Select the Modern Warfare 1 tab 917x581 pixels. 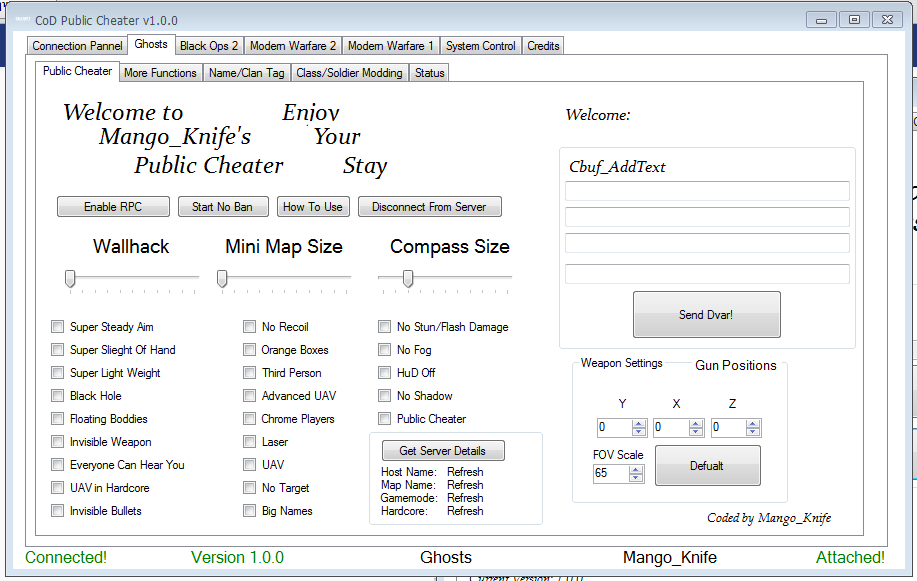click(x=391, y=46)
